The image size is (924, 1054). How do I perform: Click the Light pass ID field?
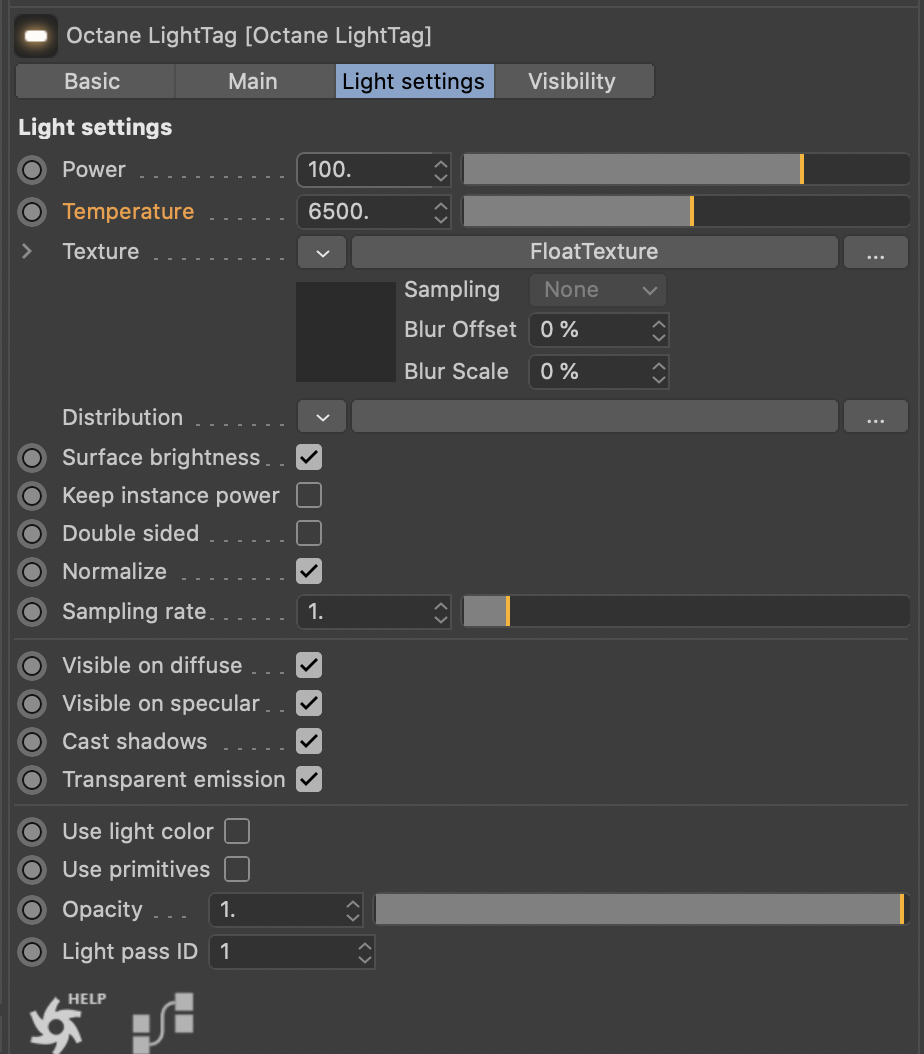pyautogui.click(x=282, y=952)
